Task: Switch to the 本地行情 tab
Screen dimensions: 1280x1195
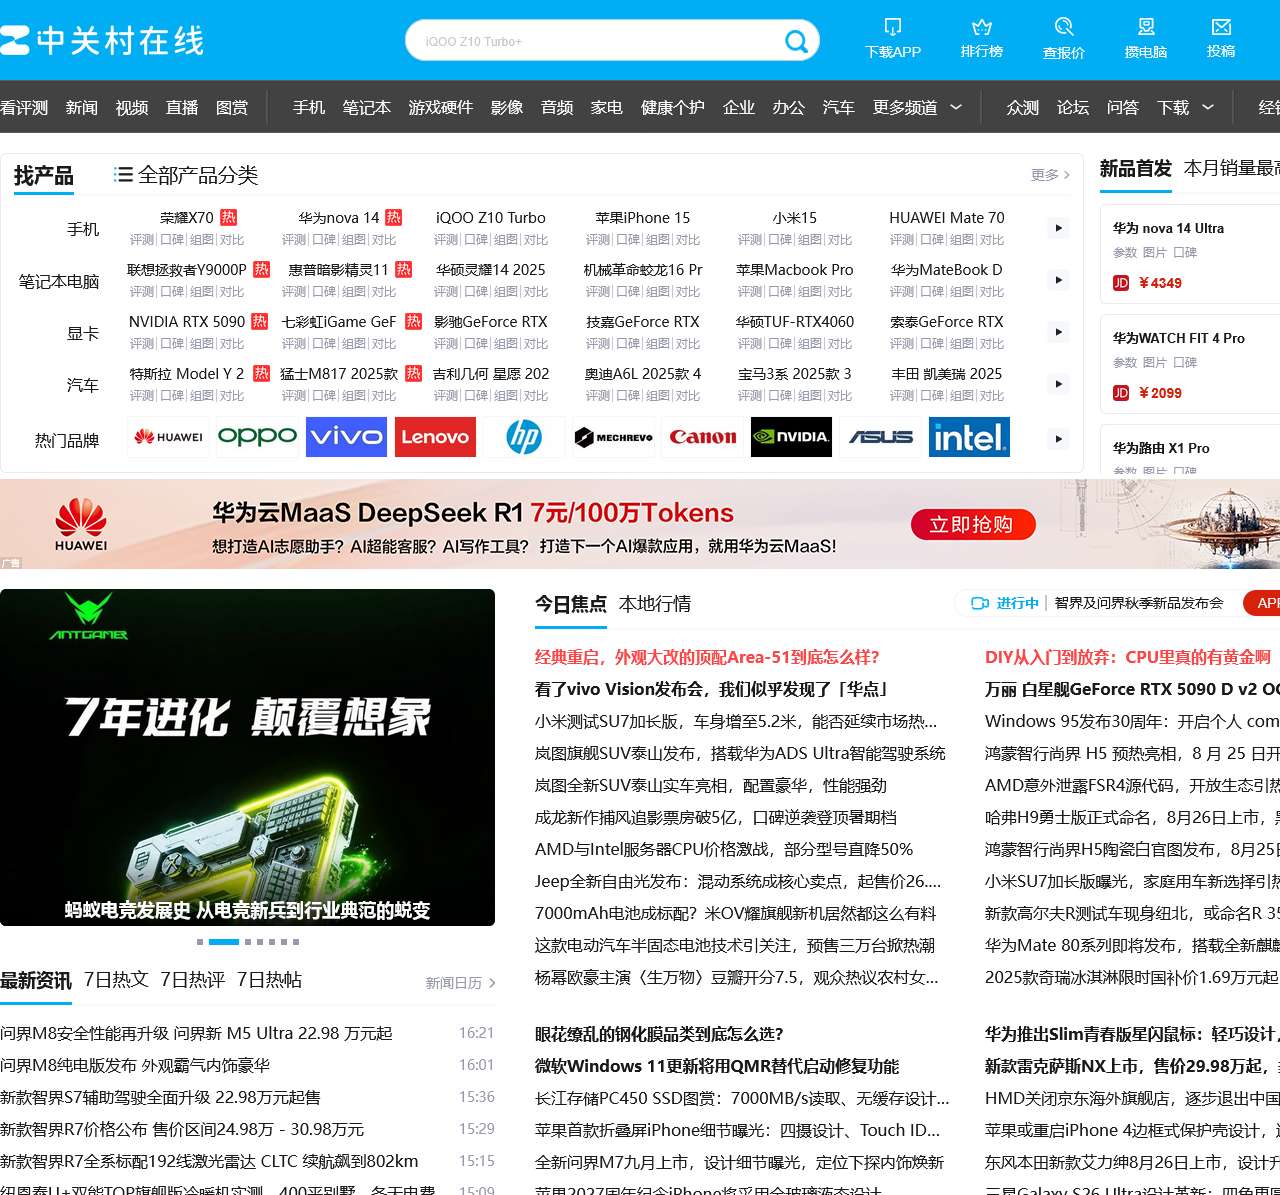Action: coord(656,604)
